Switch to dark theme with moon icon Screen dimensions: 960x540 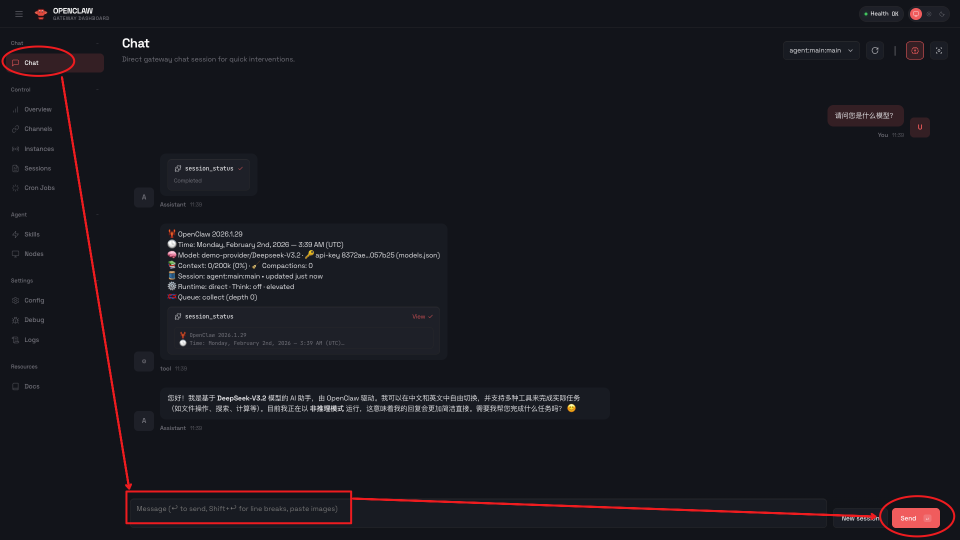941,14
